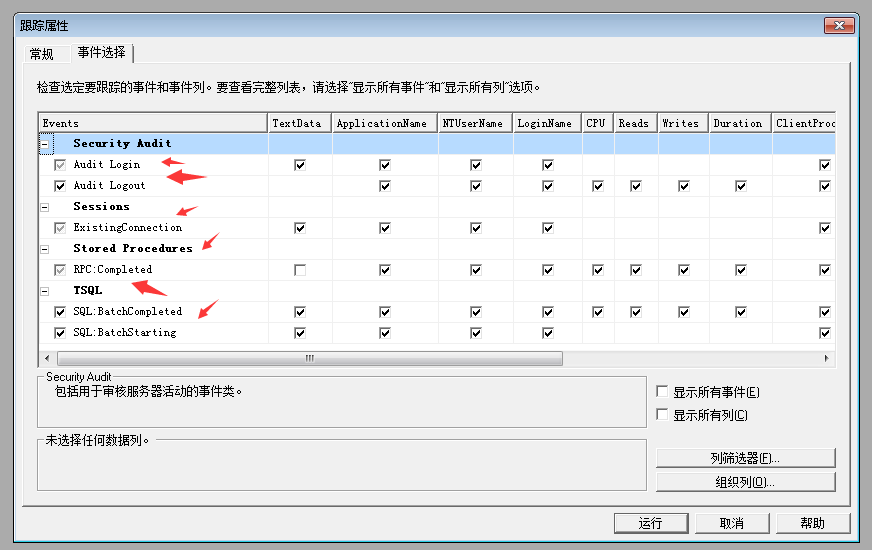Screen dimensions: 872x550
Task: Click the Duration column header
Action: [x=738, y=123]
